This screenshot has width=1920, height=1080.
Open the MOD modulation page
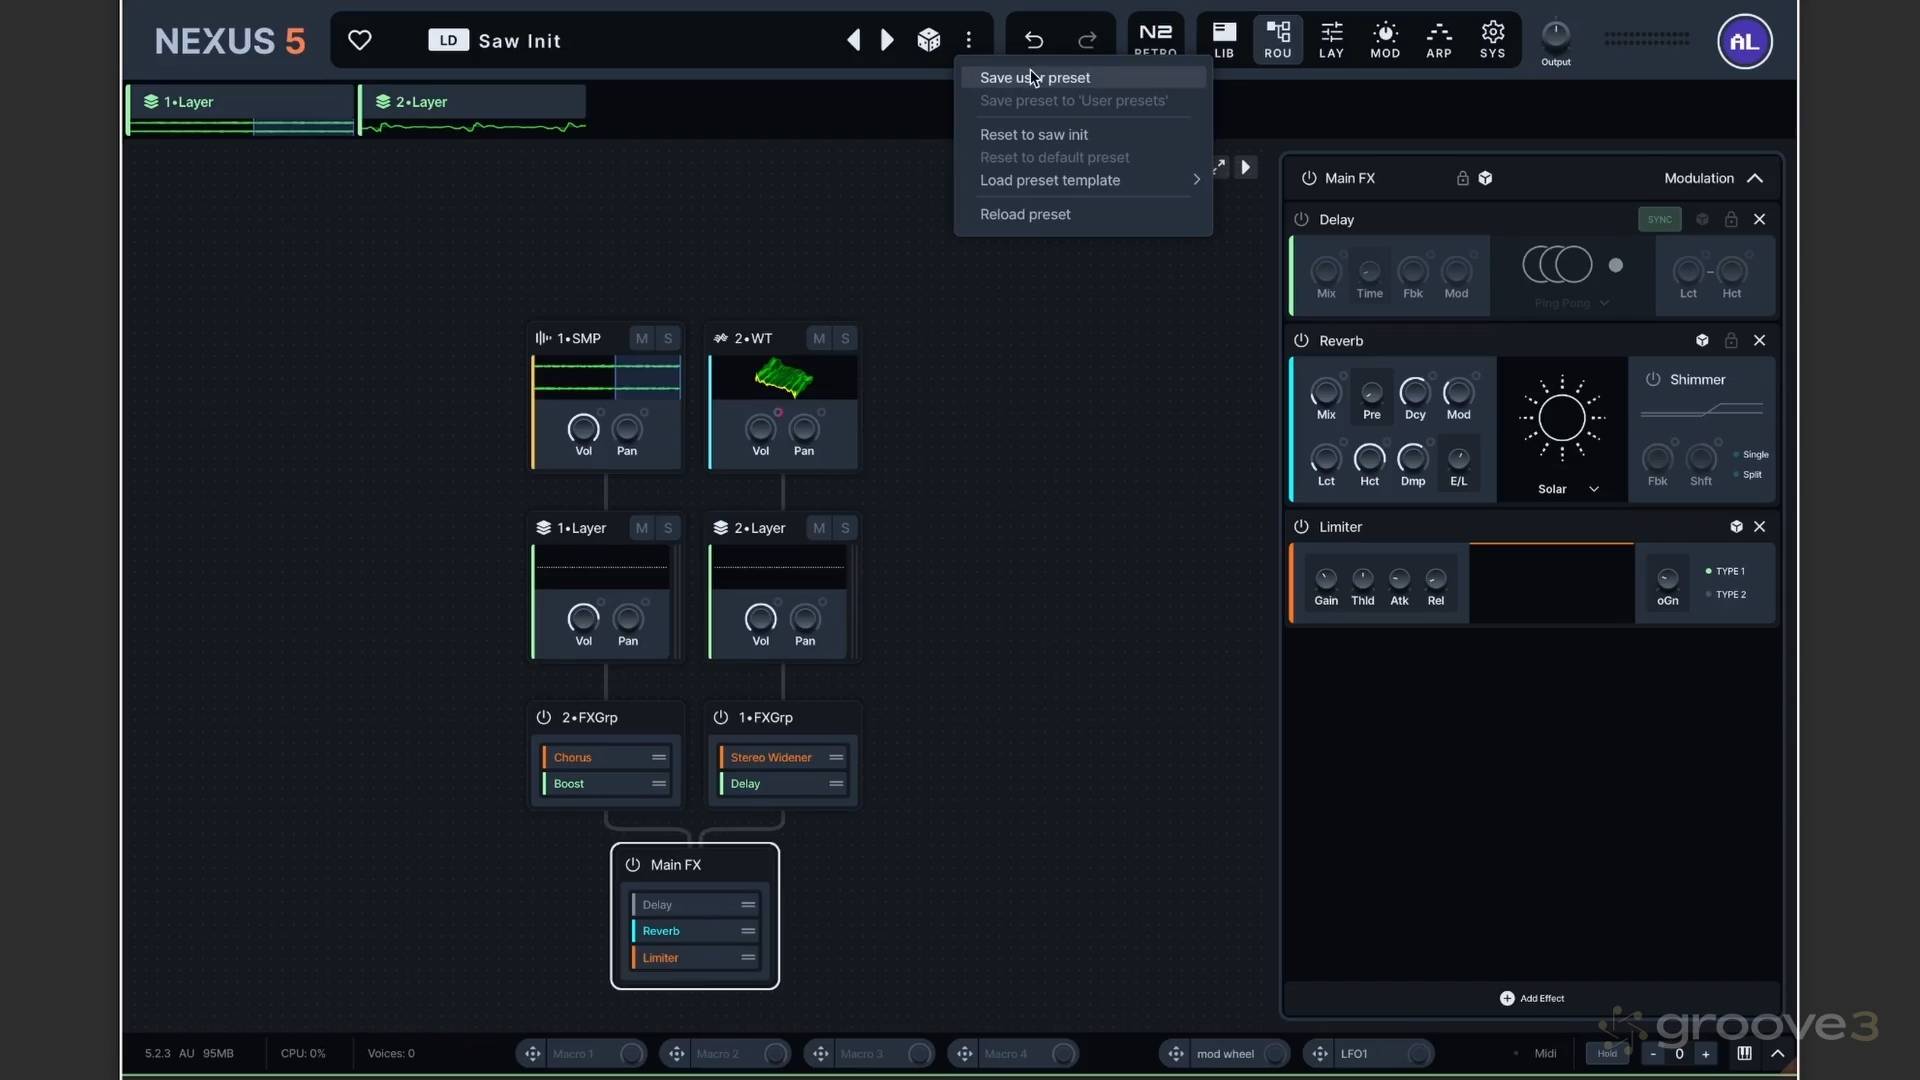click(1385, 40)
